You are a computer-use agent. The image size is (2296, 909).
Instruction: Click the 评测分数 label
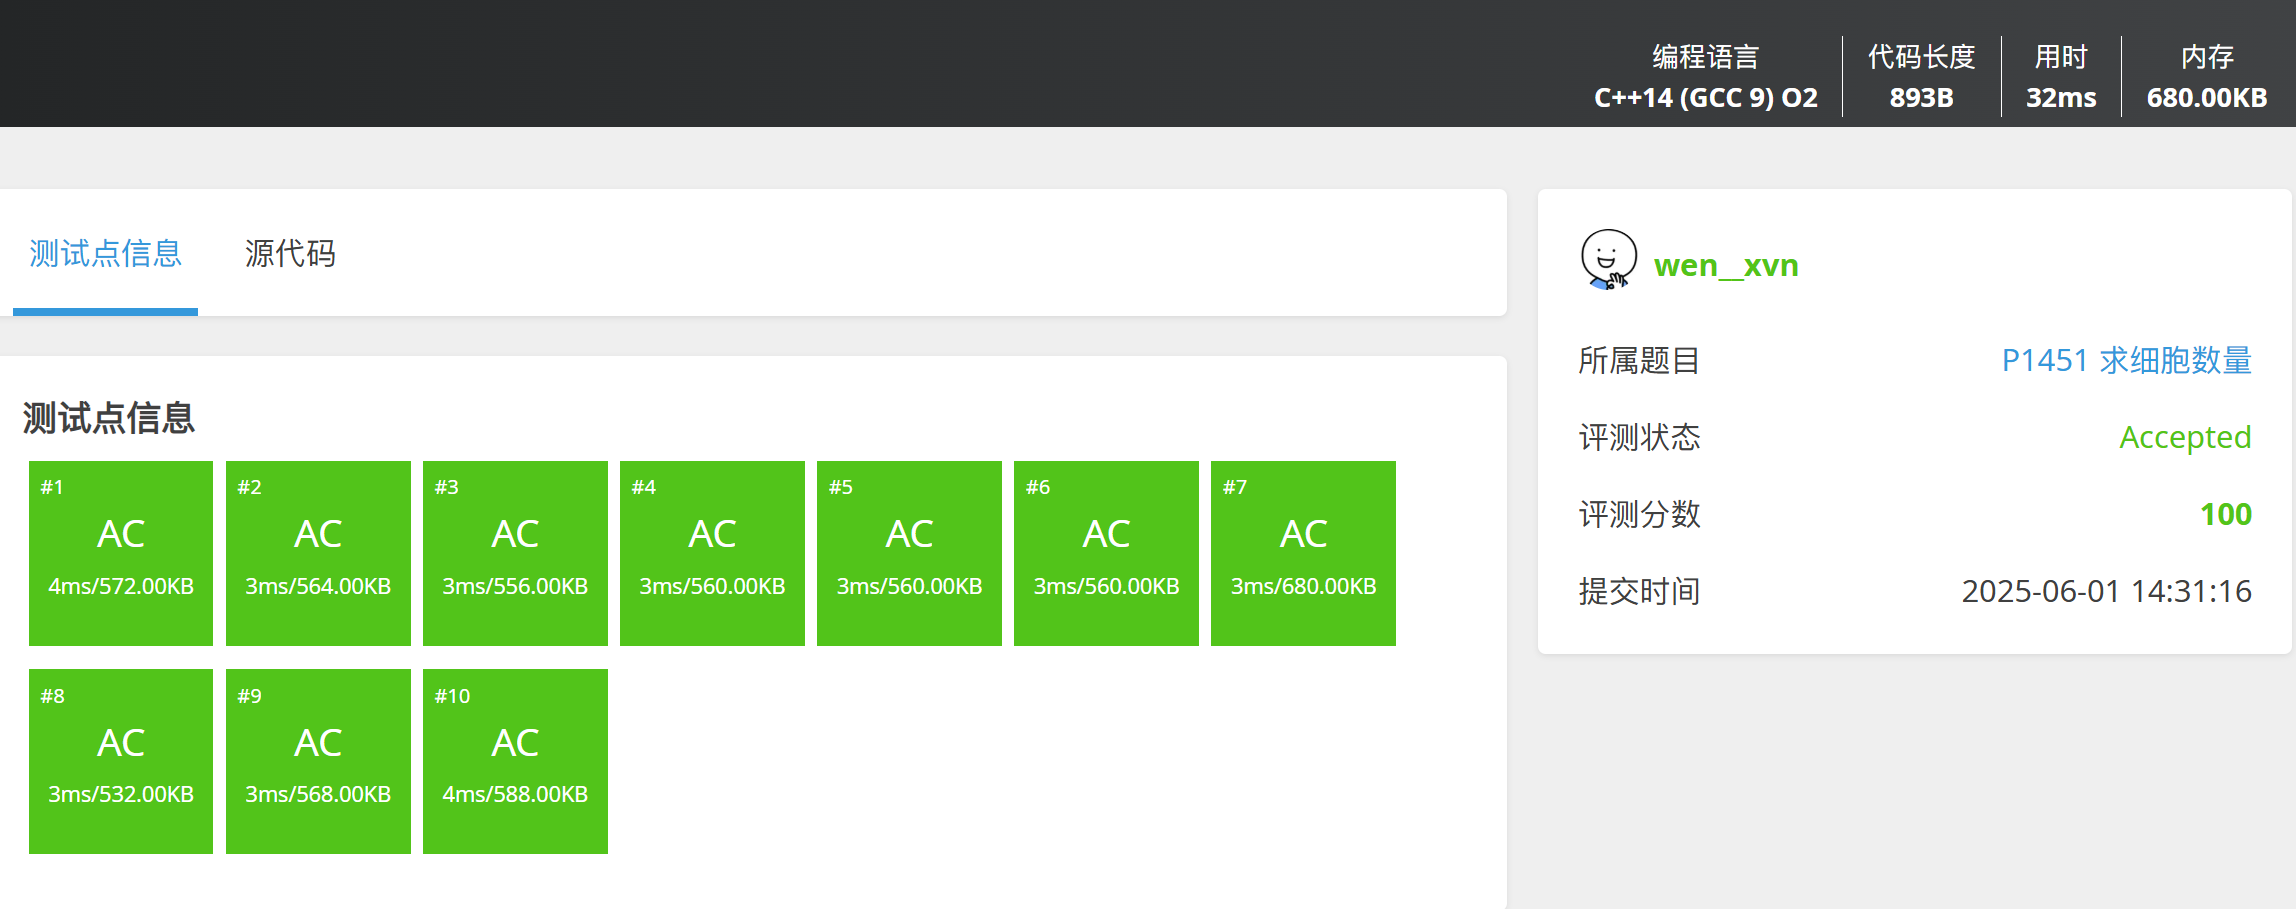coord(1639,514)
